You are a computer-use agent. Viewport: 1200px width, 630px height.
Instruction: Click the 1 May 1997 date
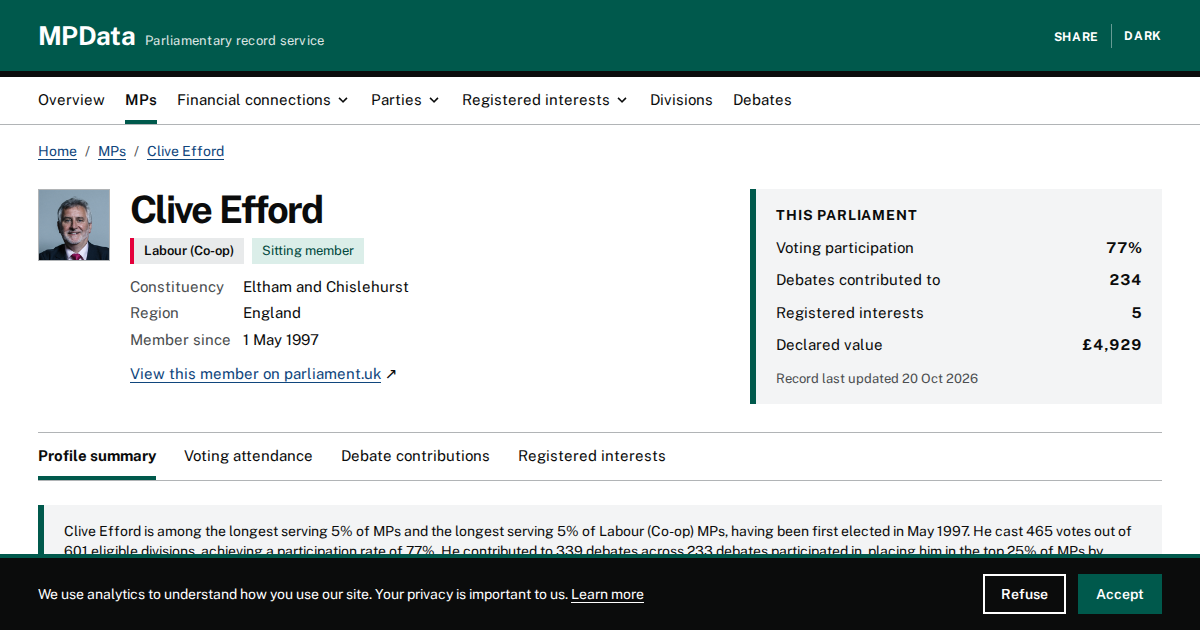pos(281,340)
